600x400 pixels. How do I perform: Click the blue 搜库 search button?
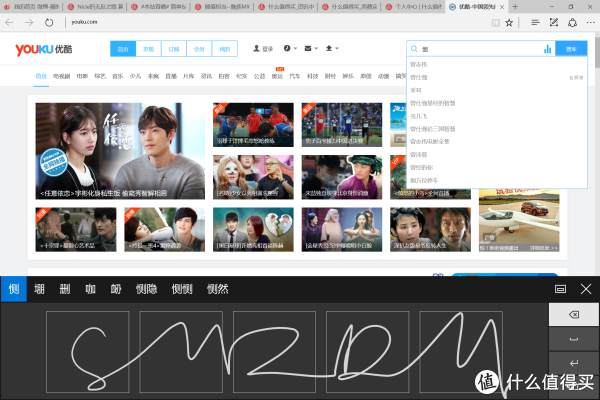[x=571, y=49]
